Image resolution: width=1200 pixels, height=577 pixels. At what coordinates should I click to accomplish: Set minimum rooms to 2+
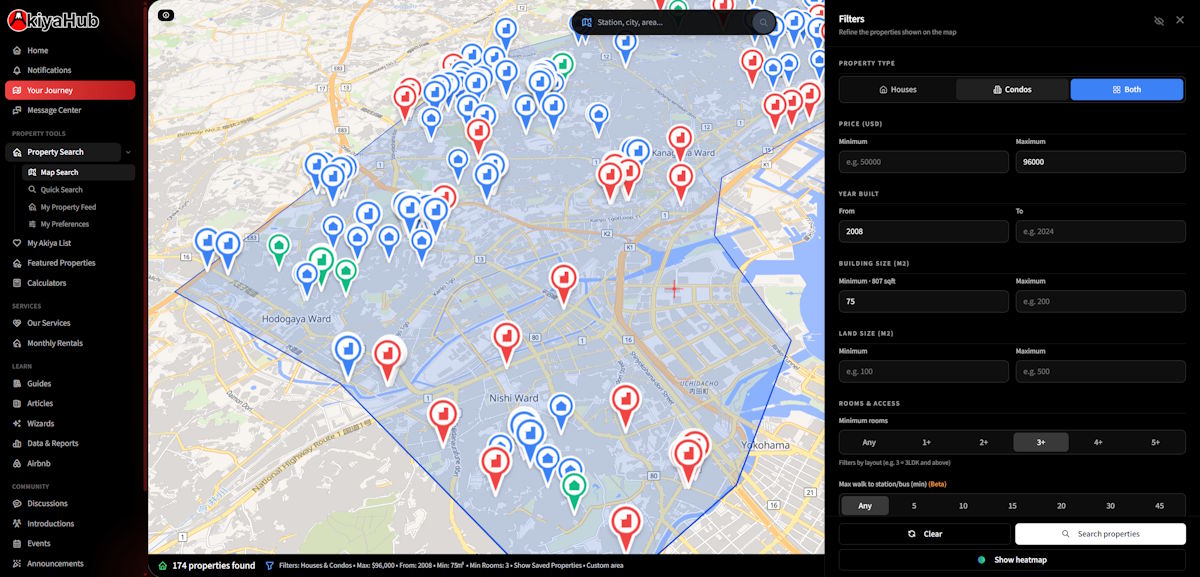click(984, 442)
